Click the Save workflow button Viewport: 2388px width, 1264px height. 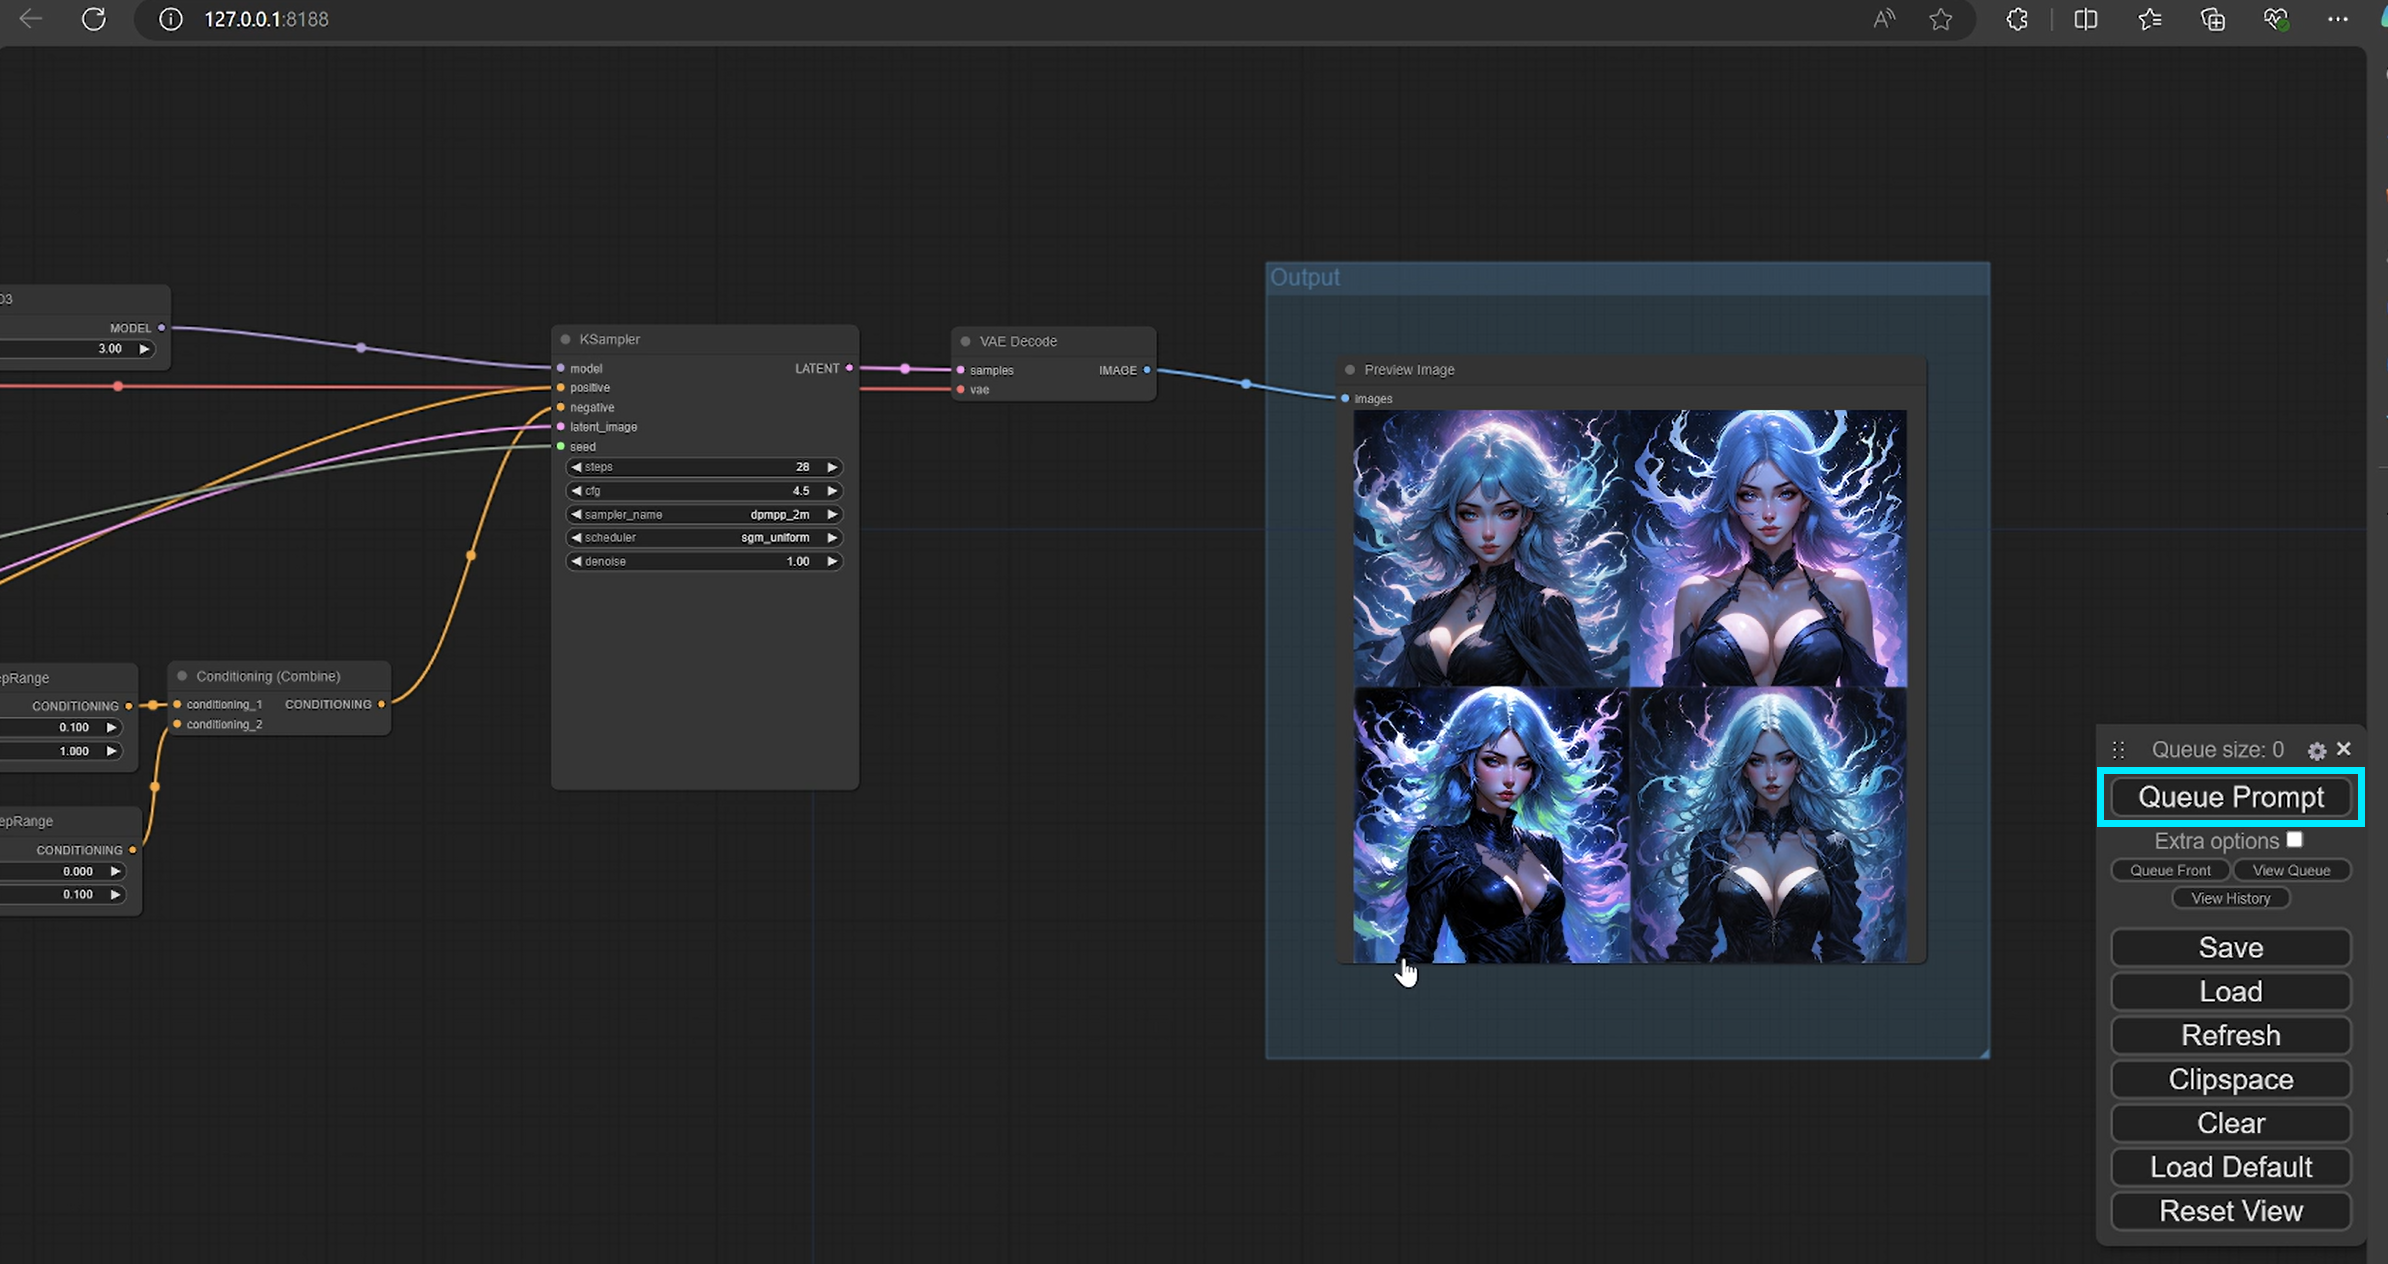point(2228,948)
